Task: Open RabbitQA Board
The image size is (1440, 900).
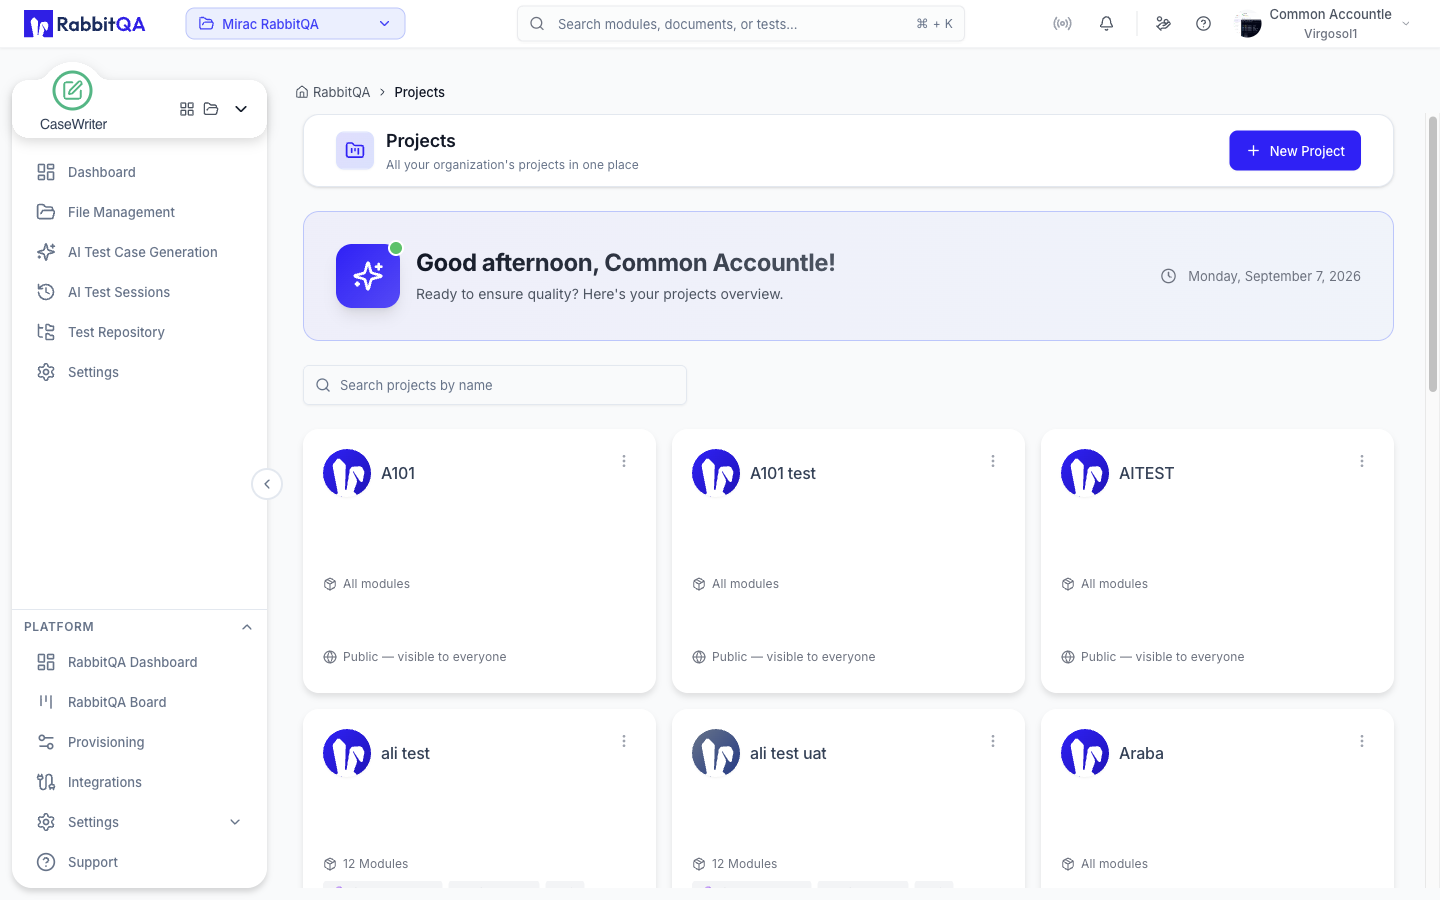Action: (140, 702)
